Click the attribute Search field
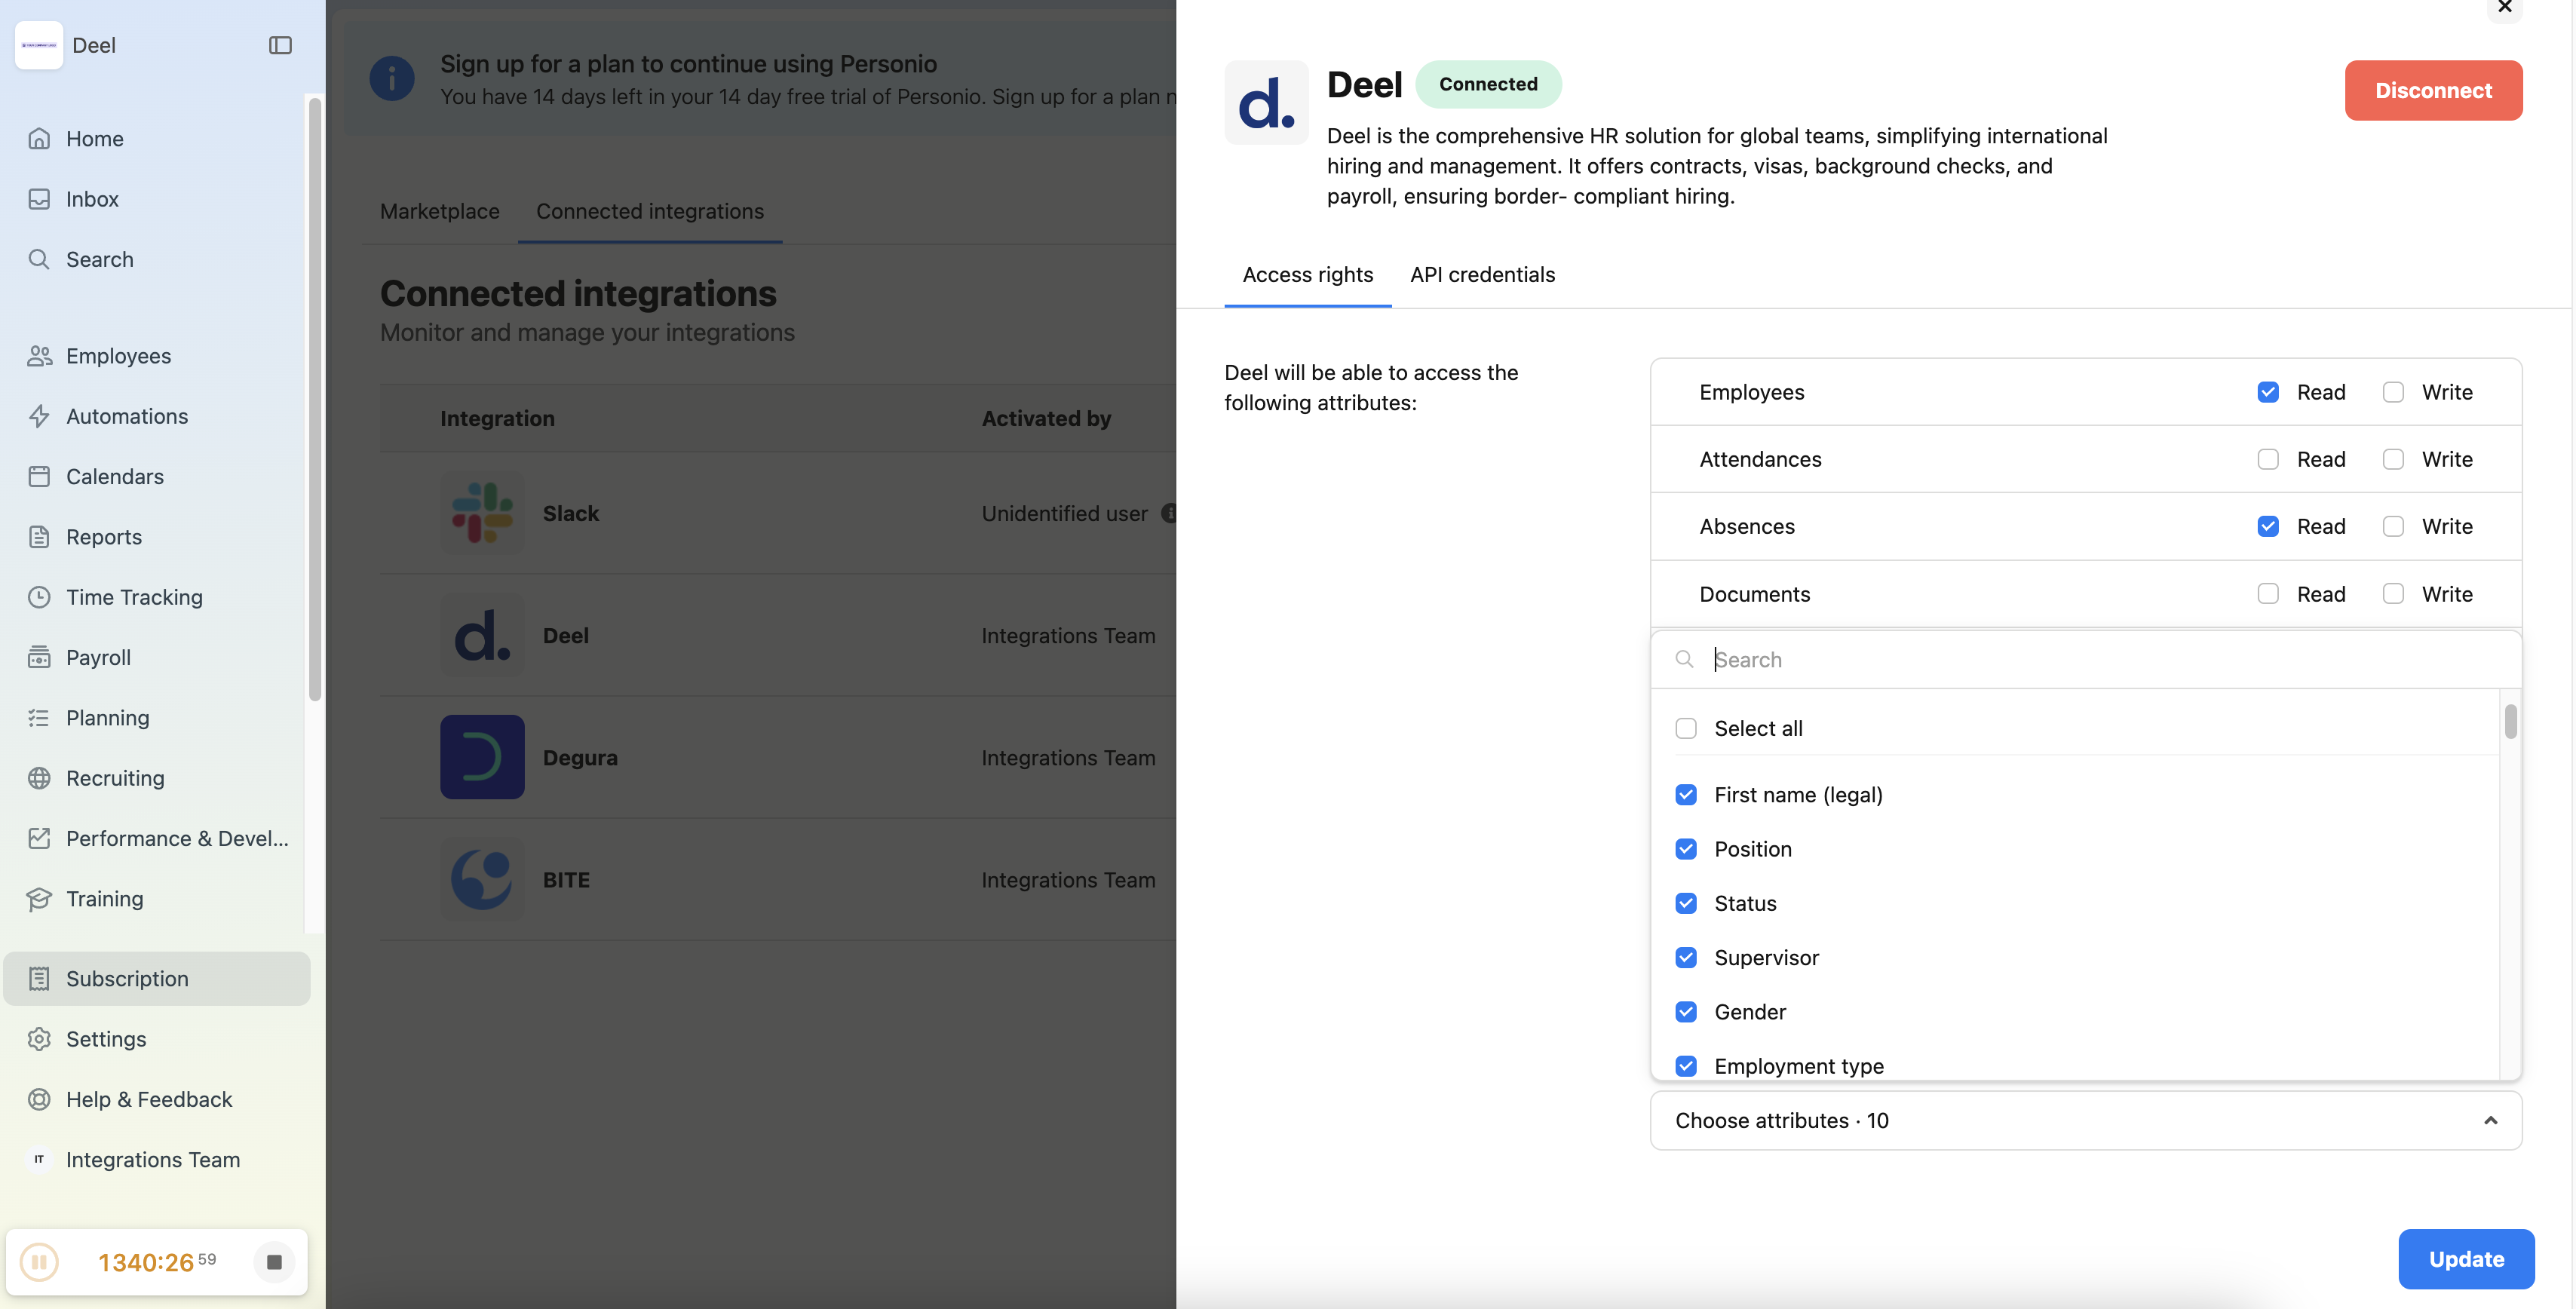Viewport: 2576px width, 1309px height. point(2085,659)
